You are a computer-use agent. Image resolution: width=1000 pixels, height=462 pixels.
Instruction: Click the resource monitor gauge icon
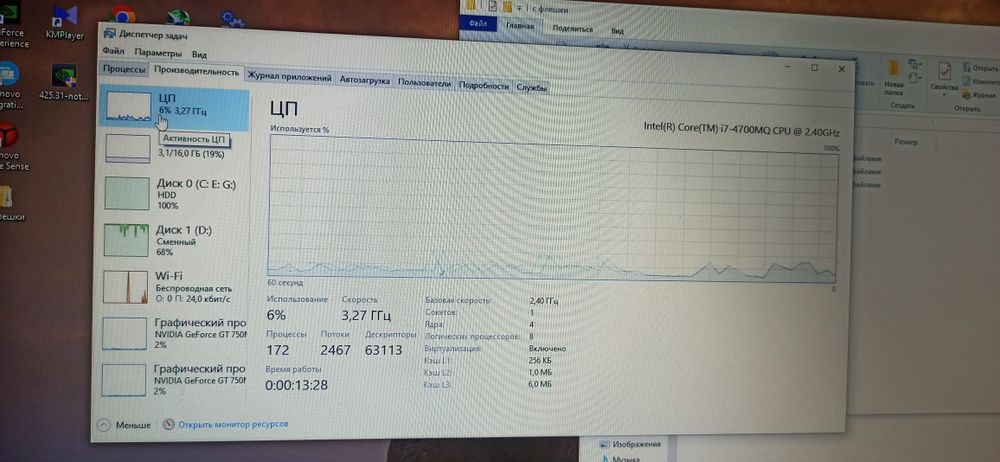169,424
